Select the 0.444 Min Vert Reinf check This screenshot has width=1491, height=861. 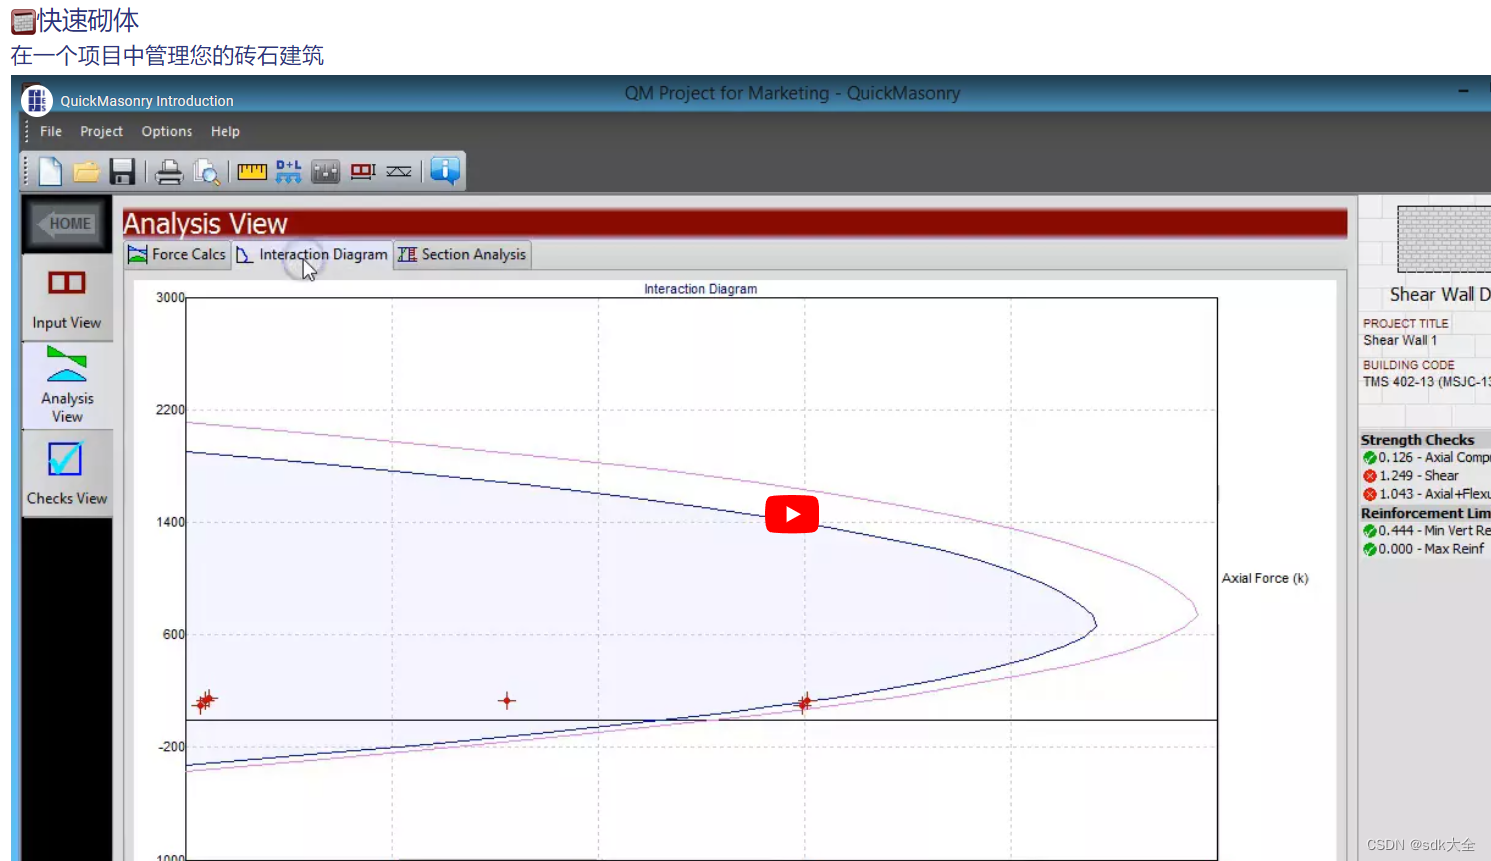pos(1425,531)
